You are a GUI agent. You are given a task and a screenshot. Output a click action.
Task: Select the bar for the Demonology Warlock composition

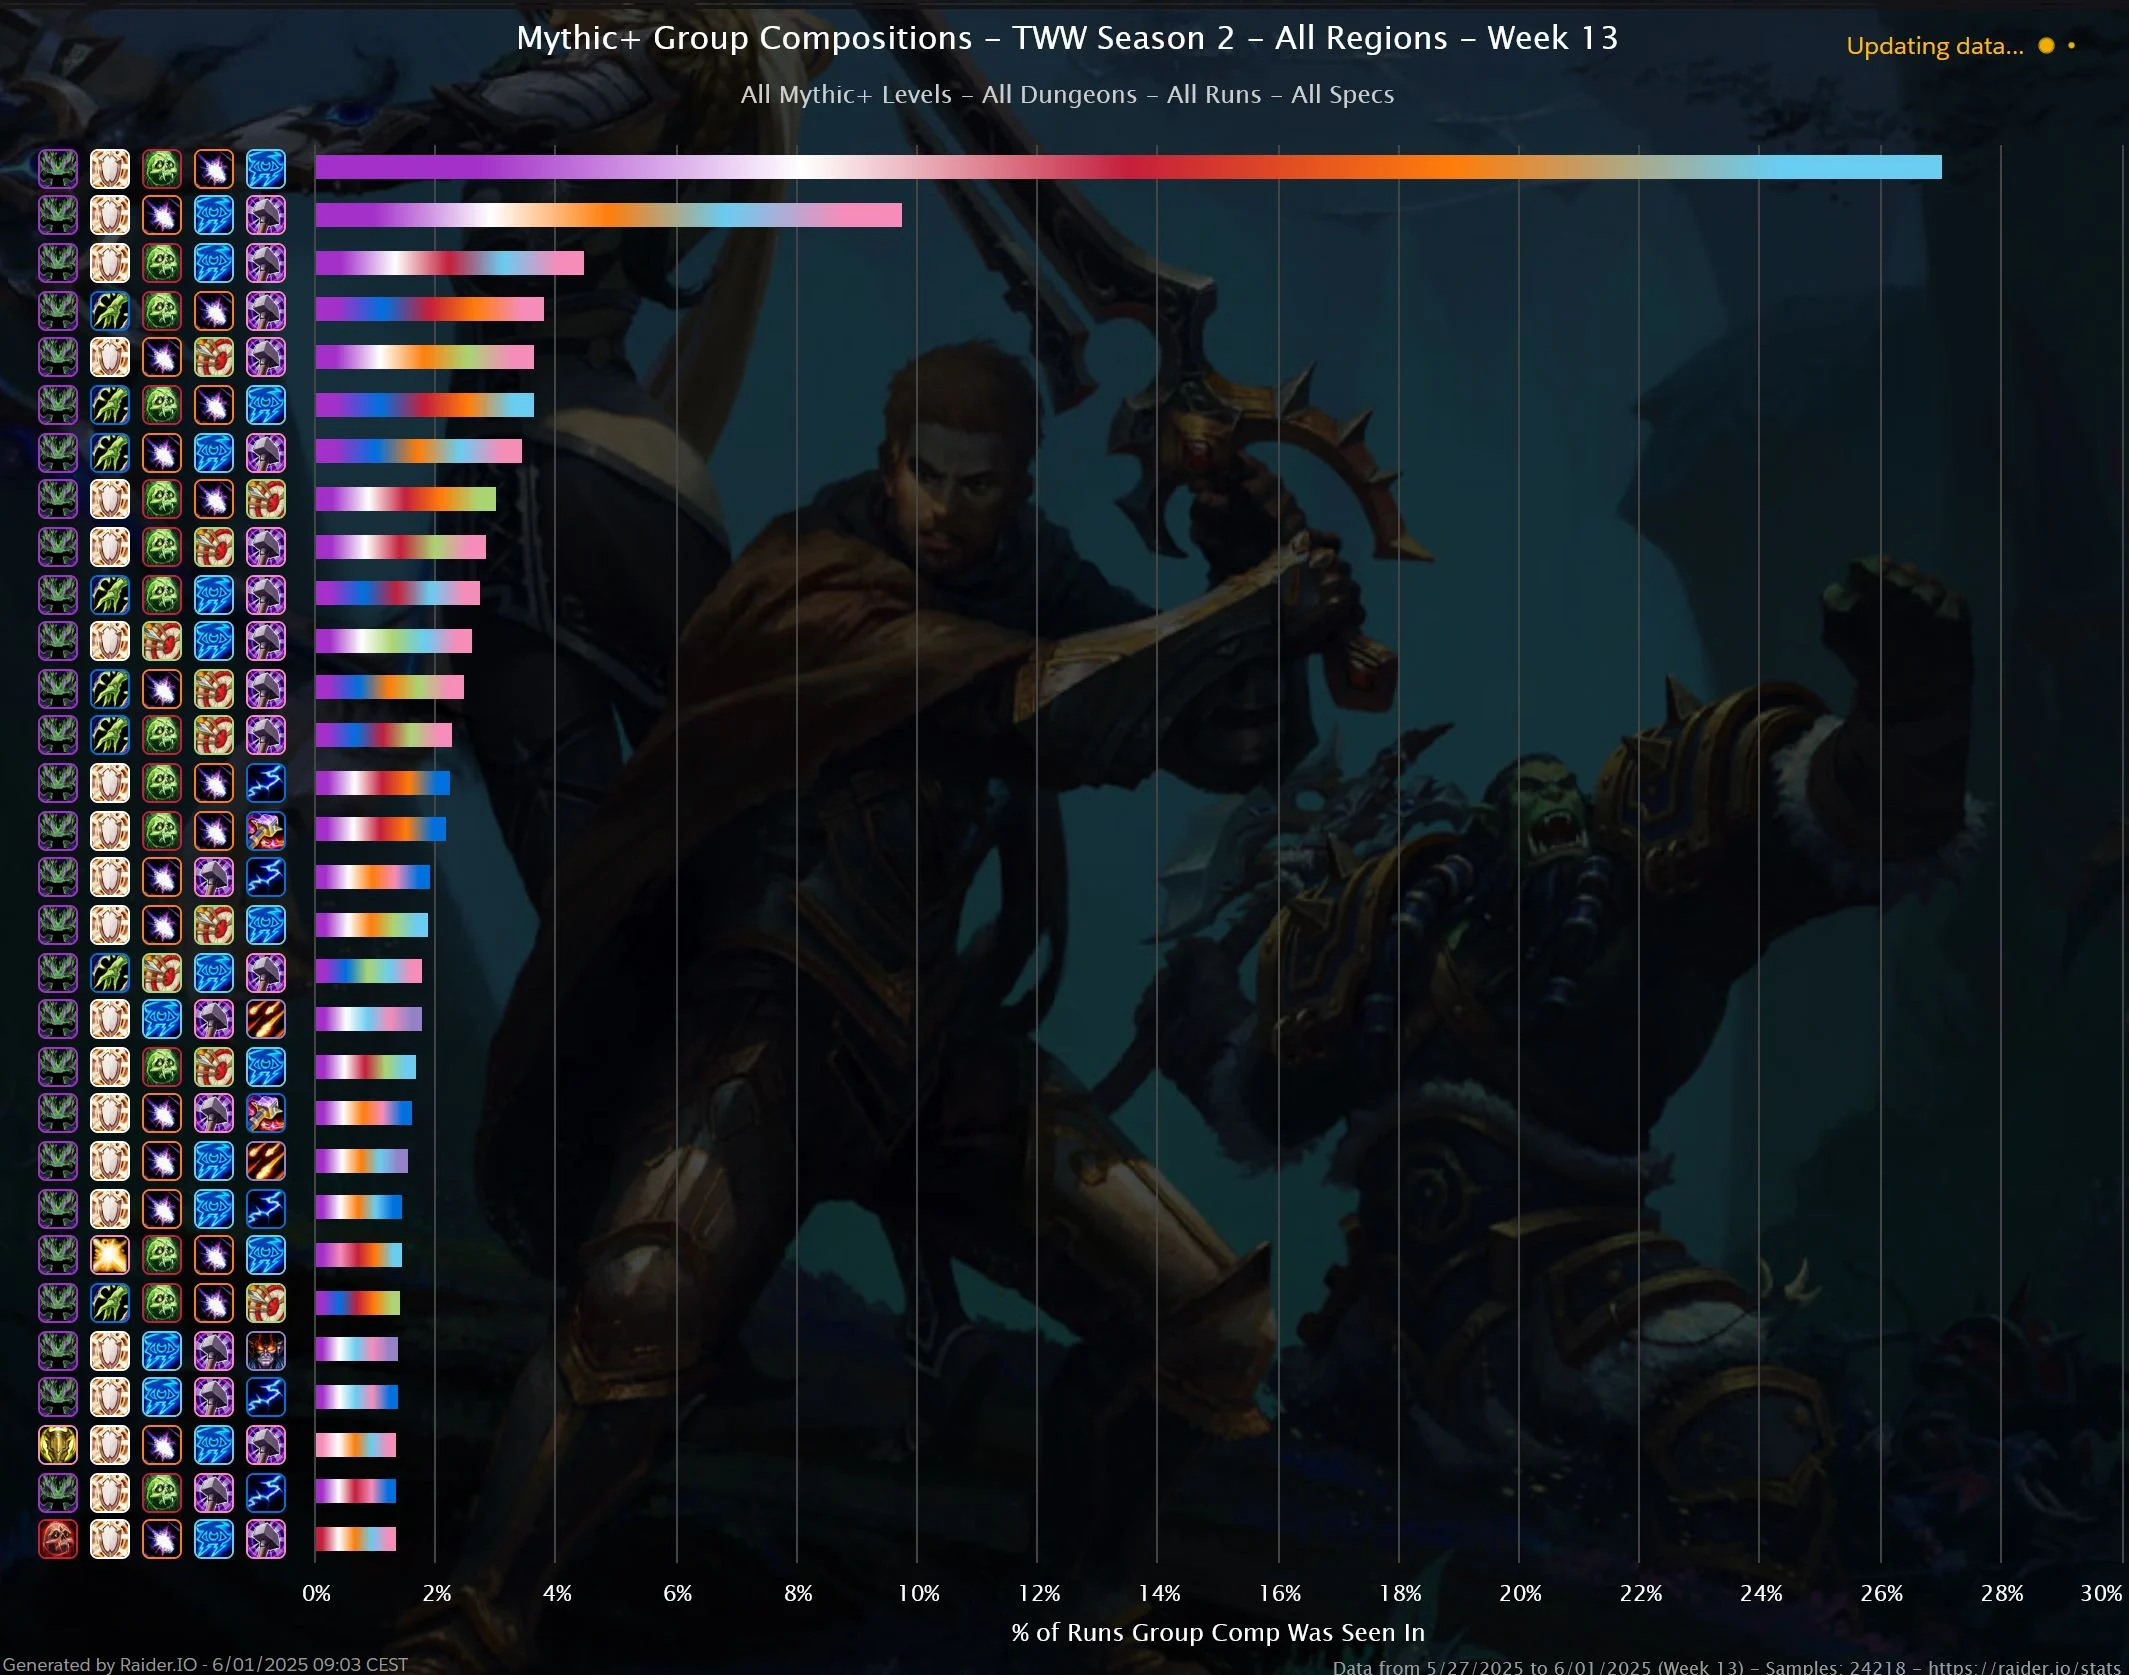click(356, 1350)
